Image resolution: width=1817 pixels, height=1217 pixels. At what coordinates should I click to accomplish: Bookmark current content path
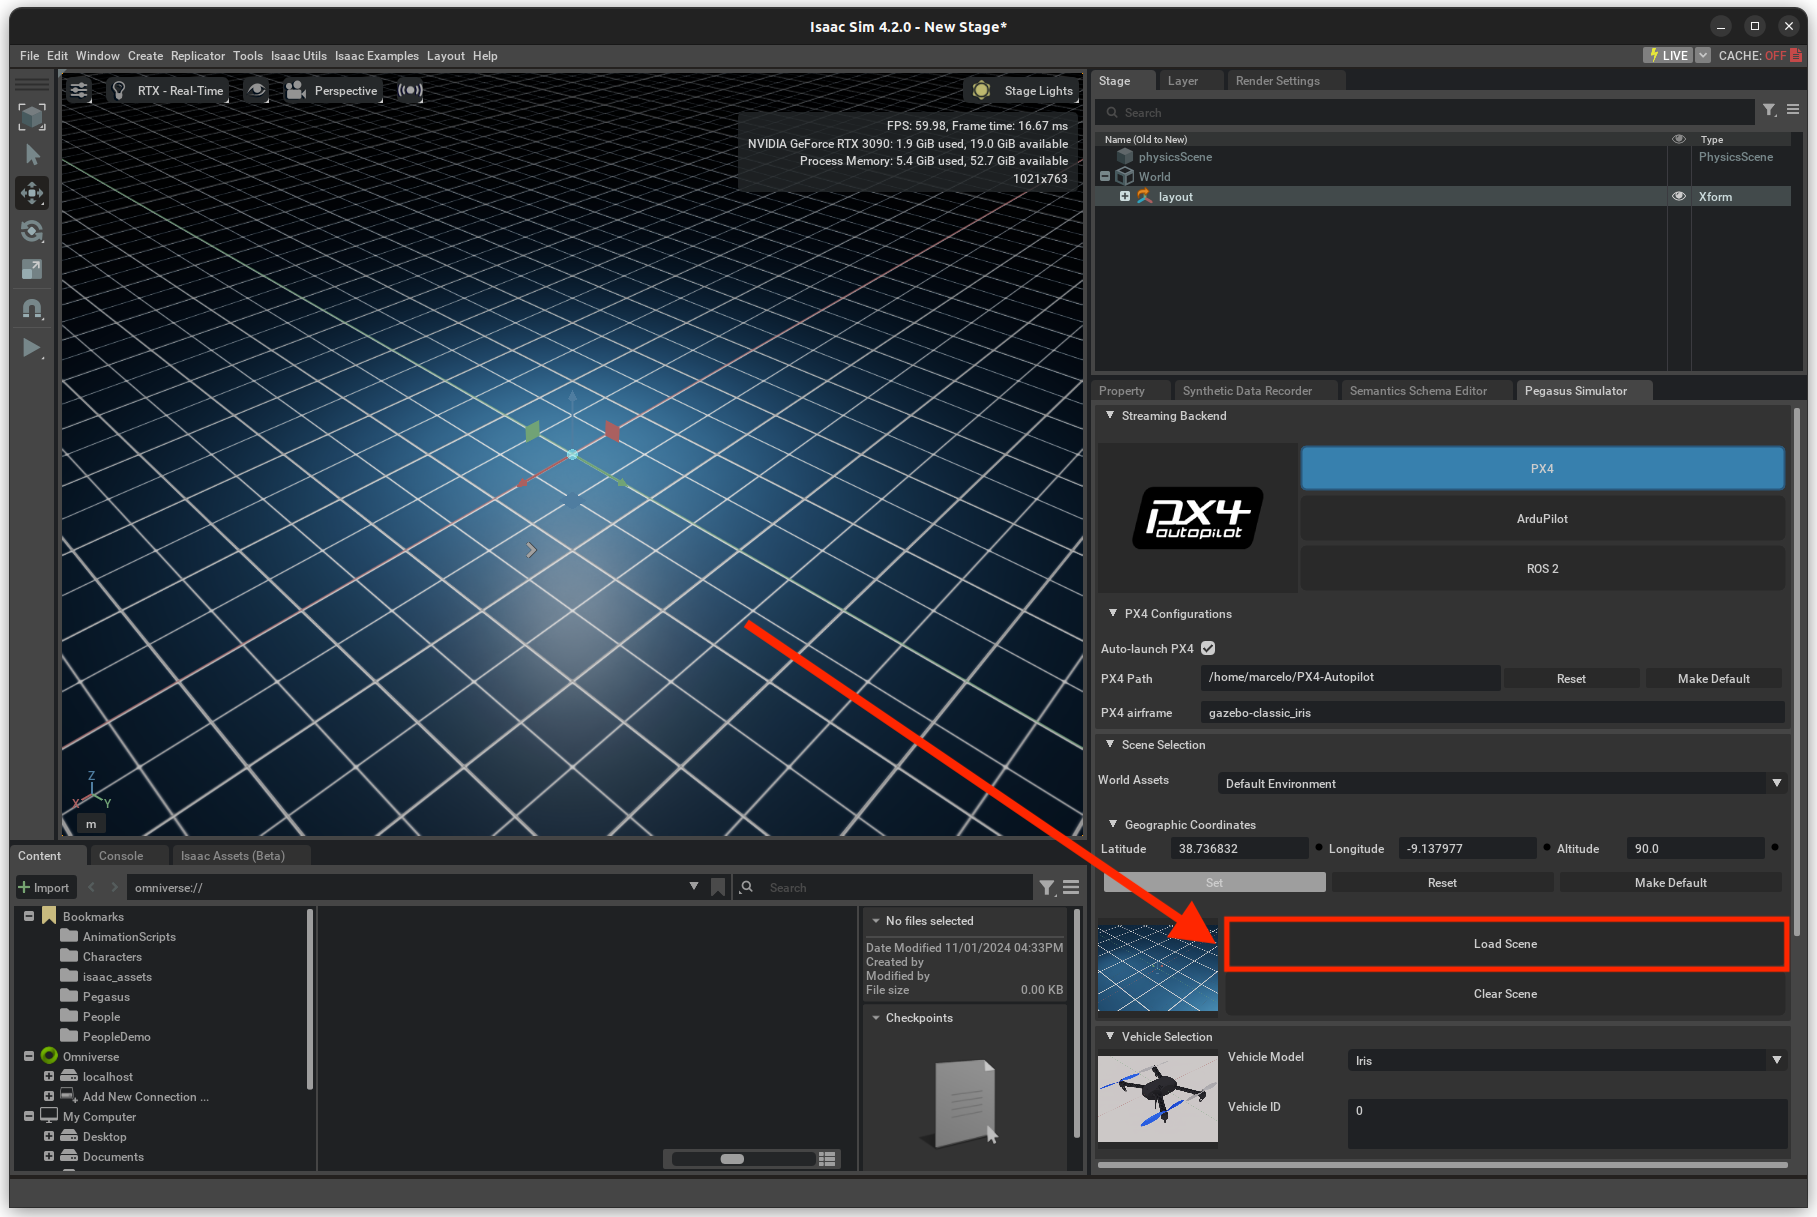[718, 888]
